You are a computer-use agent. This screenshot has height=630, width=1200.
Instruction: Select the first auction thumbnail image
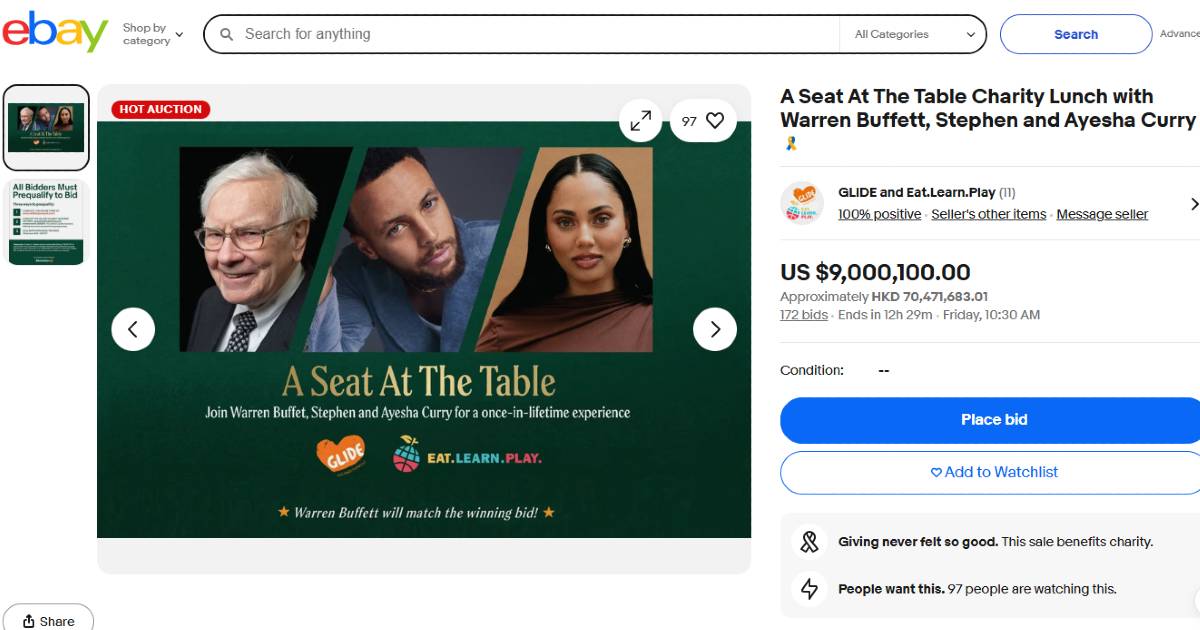pos(46,128)
